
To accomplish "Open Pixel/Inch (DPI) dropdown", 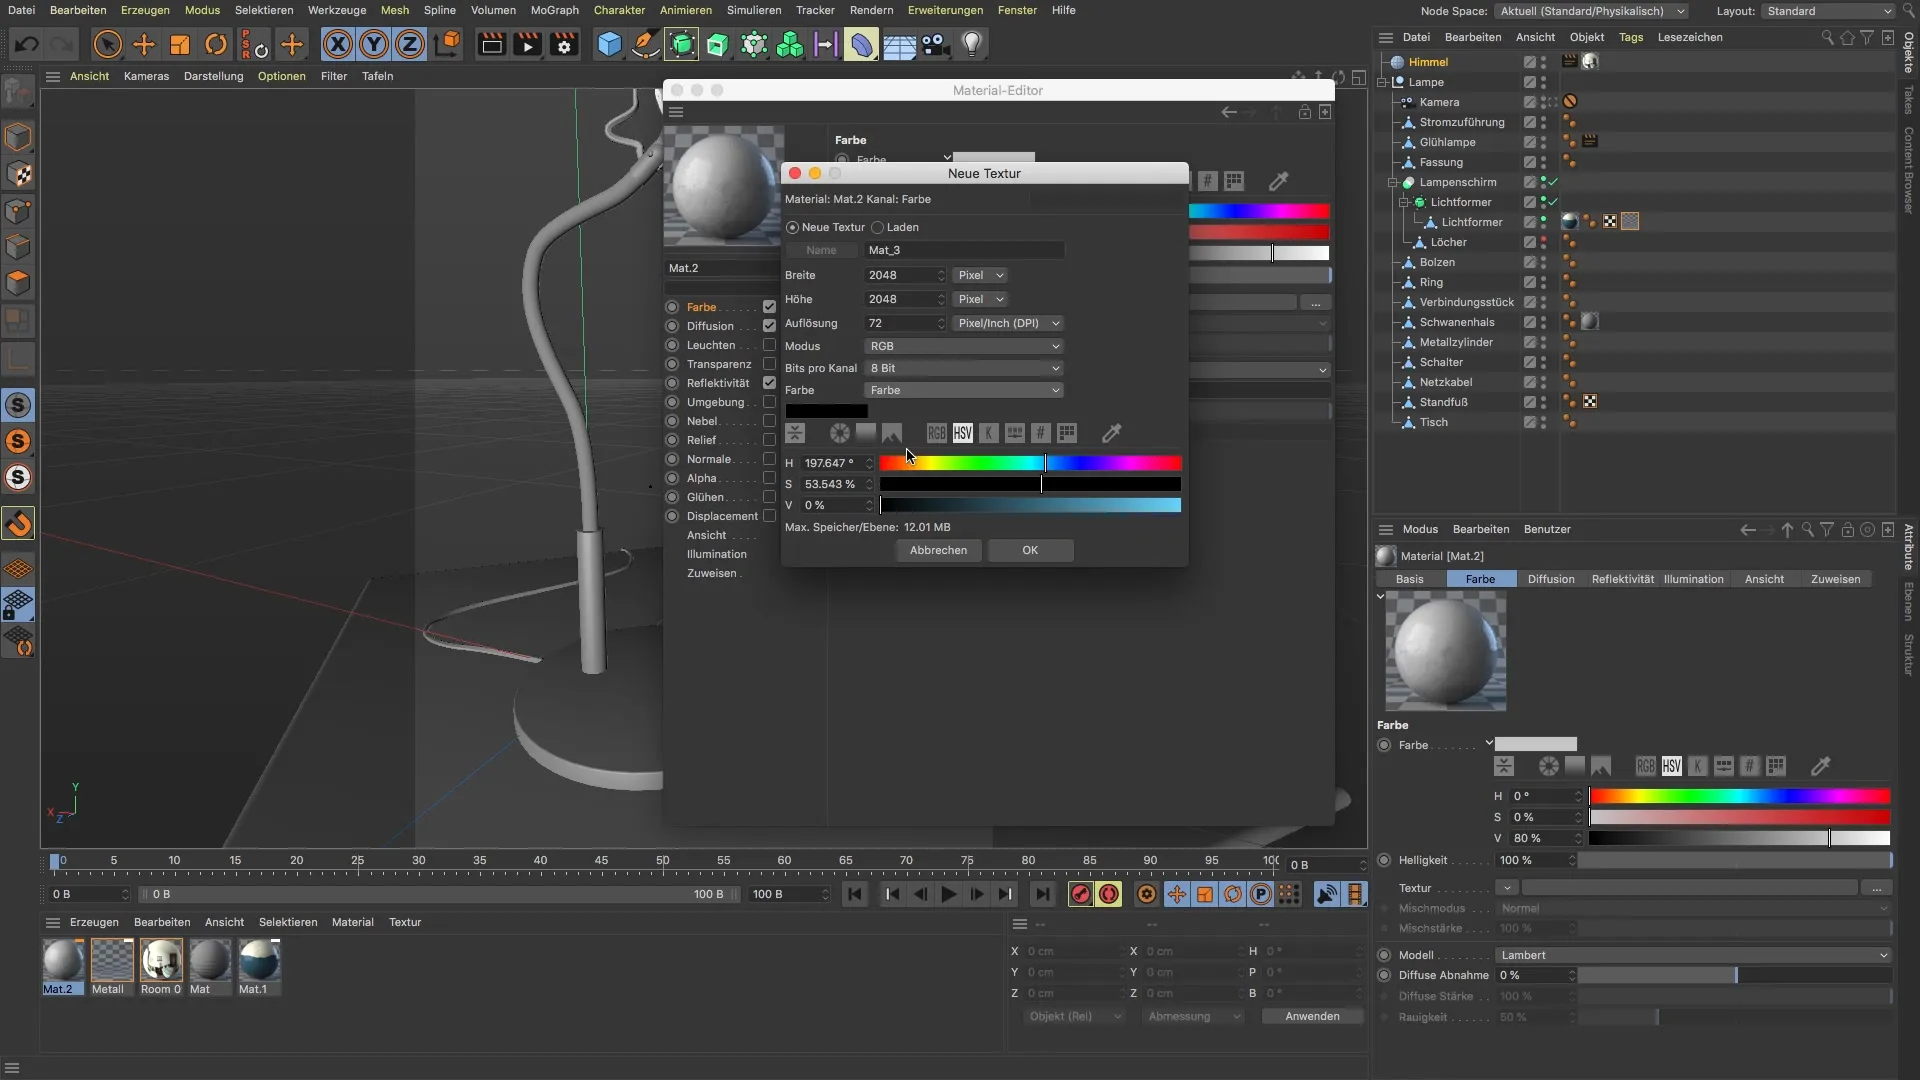I will [x=1008, y=323].
